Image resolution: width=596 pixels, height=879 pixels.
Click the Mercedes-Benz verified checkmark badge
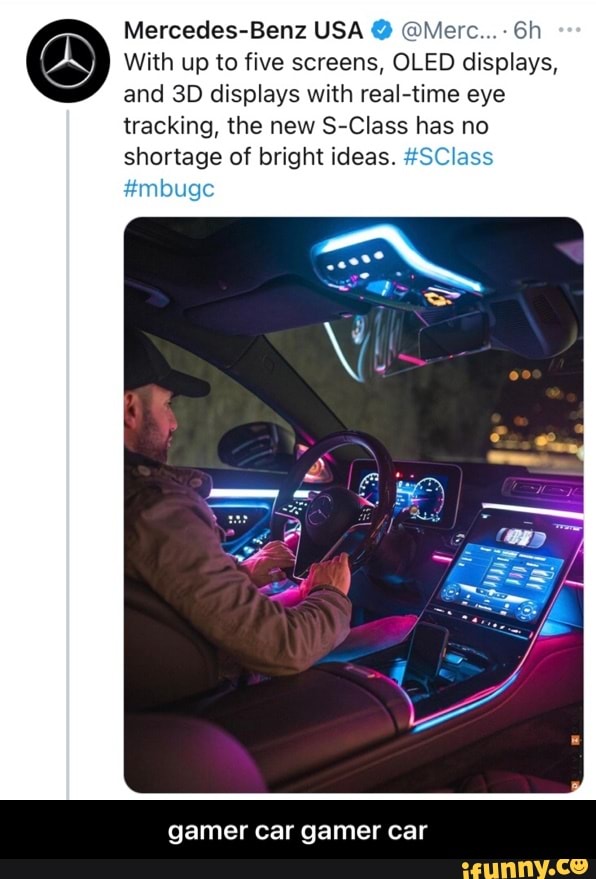coord(380,30)
